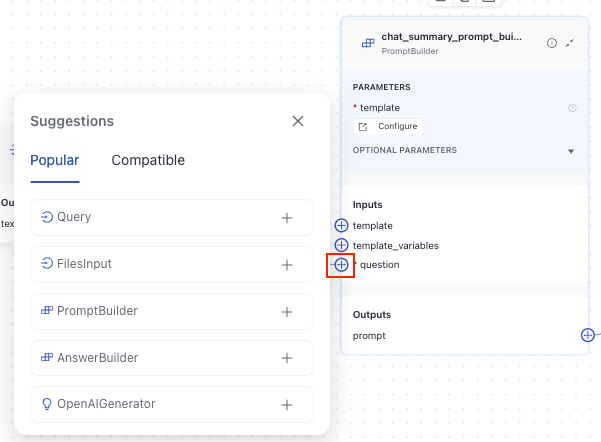The image size is (601, 442).
Task: Click the Query input icon
Action: click(47, 217)
